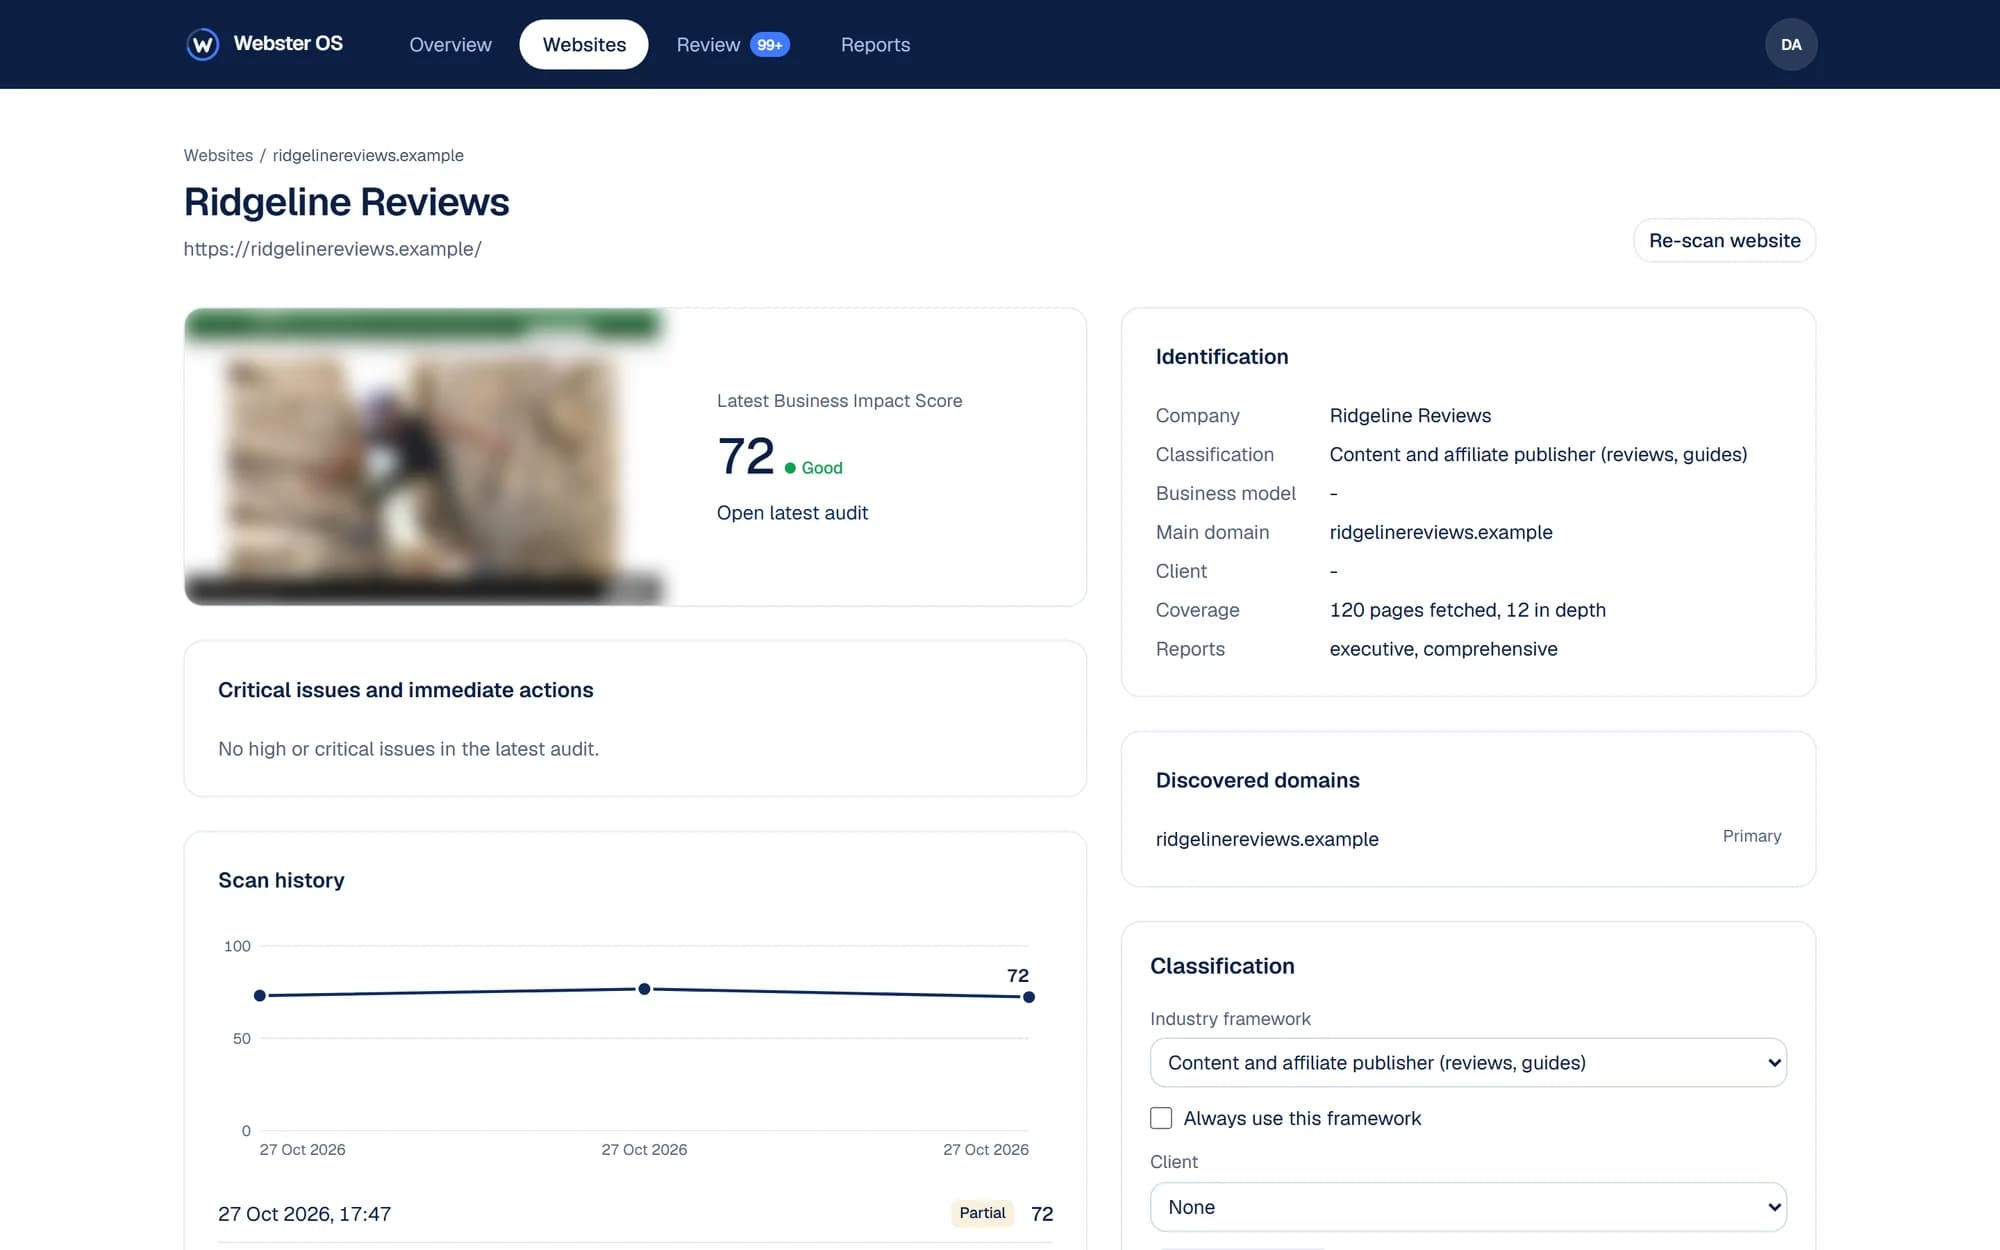Go to the Review tab
The image size is (2000, 1250).
[708, 45]
